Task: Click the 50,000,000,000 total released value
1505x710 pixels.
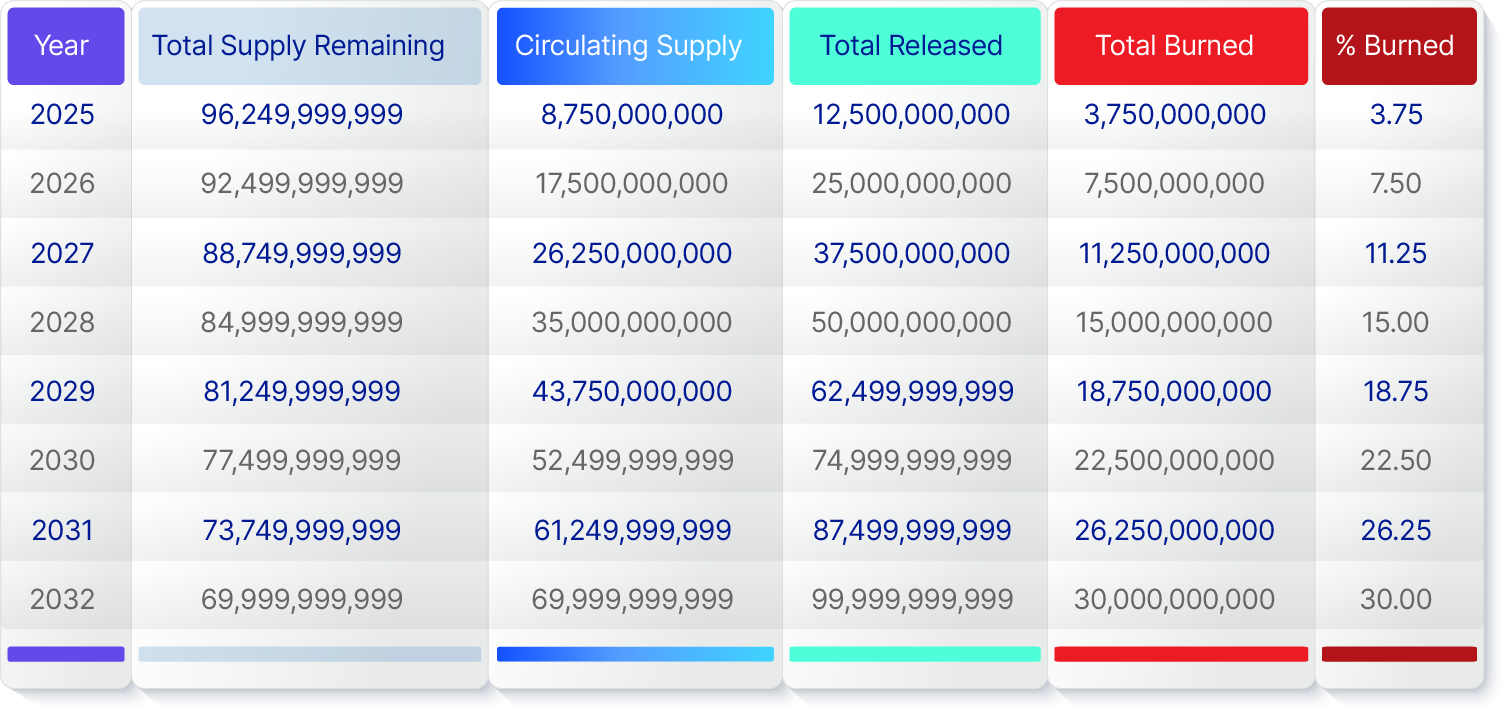Action: (x=911, y=323)
